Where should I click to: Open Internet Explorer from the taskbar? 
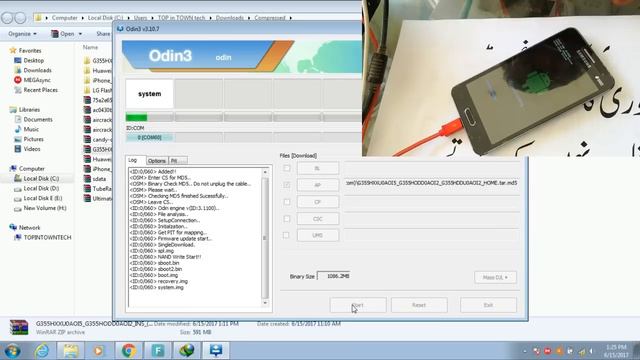[42, 351]
